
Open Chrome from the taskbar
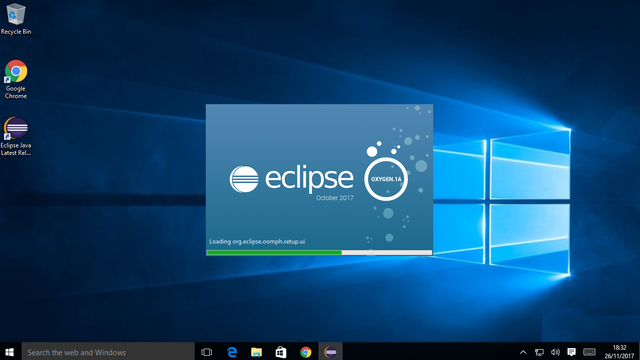point(305,352)
